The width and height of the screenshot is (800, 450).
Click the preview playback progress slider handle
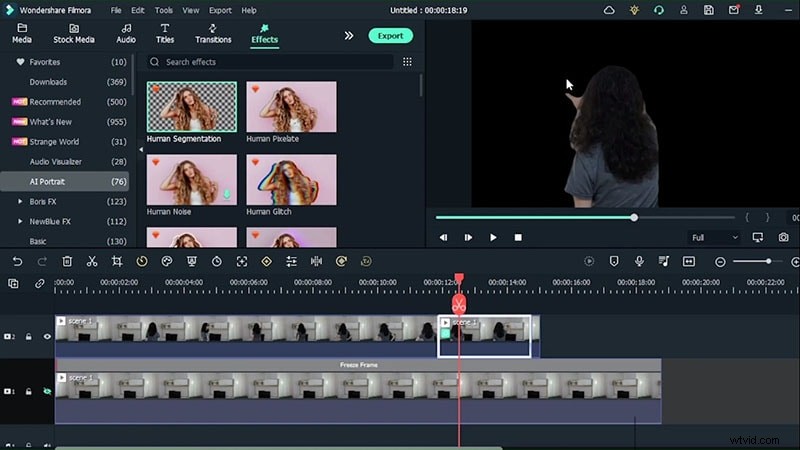(634, 217)
